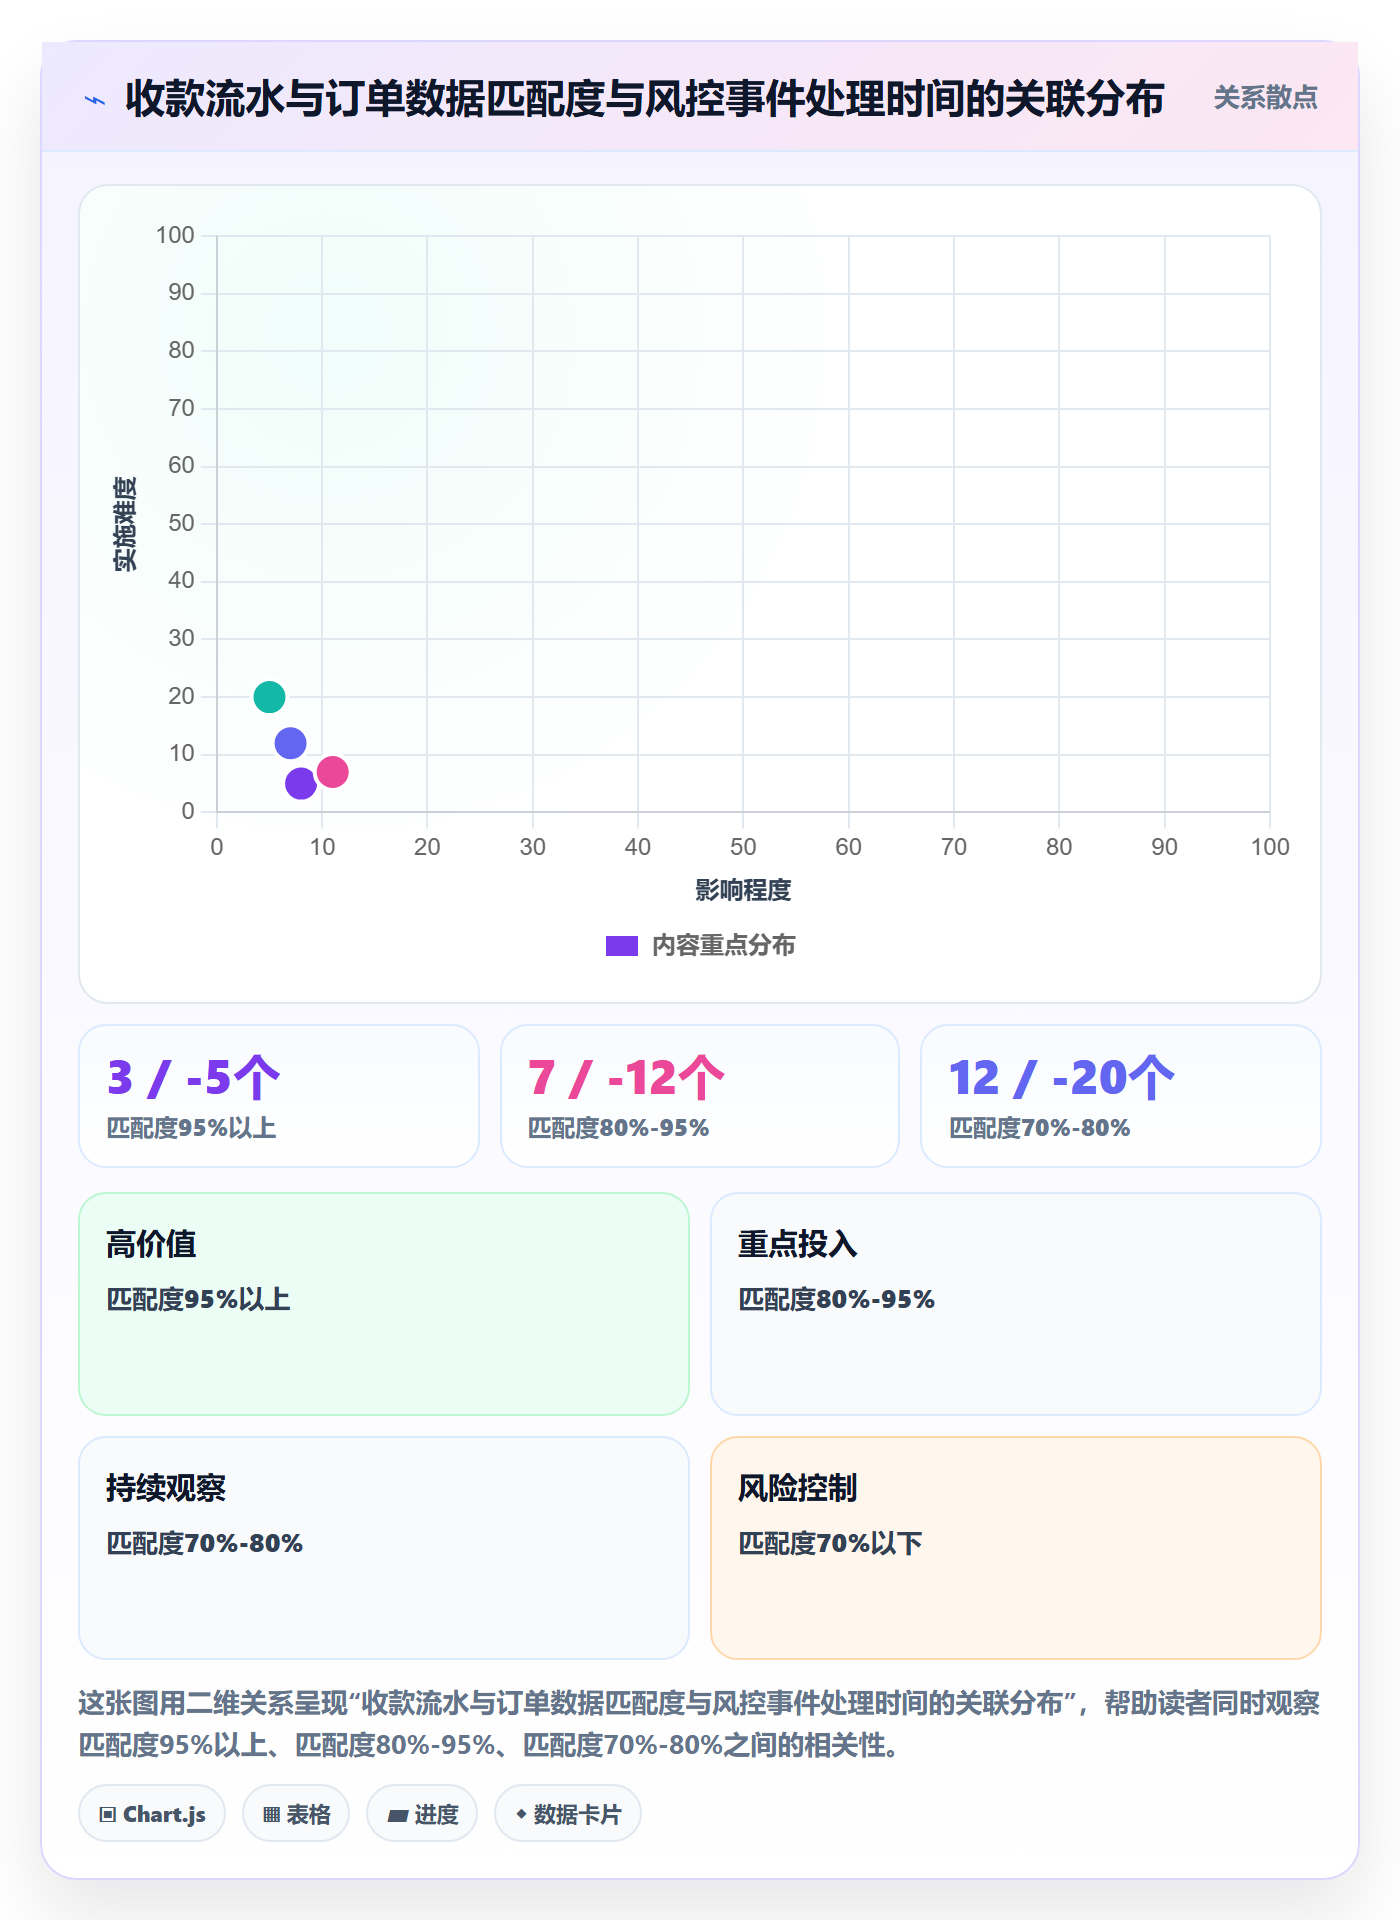Click the pink scatter data point
Viewport: 1400px width, 1920px height.
[x=332, y=772]
